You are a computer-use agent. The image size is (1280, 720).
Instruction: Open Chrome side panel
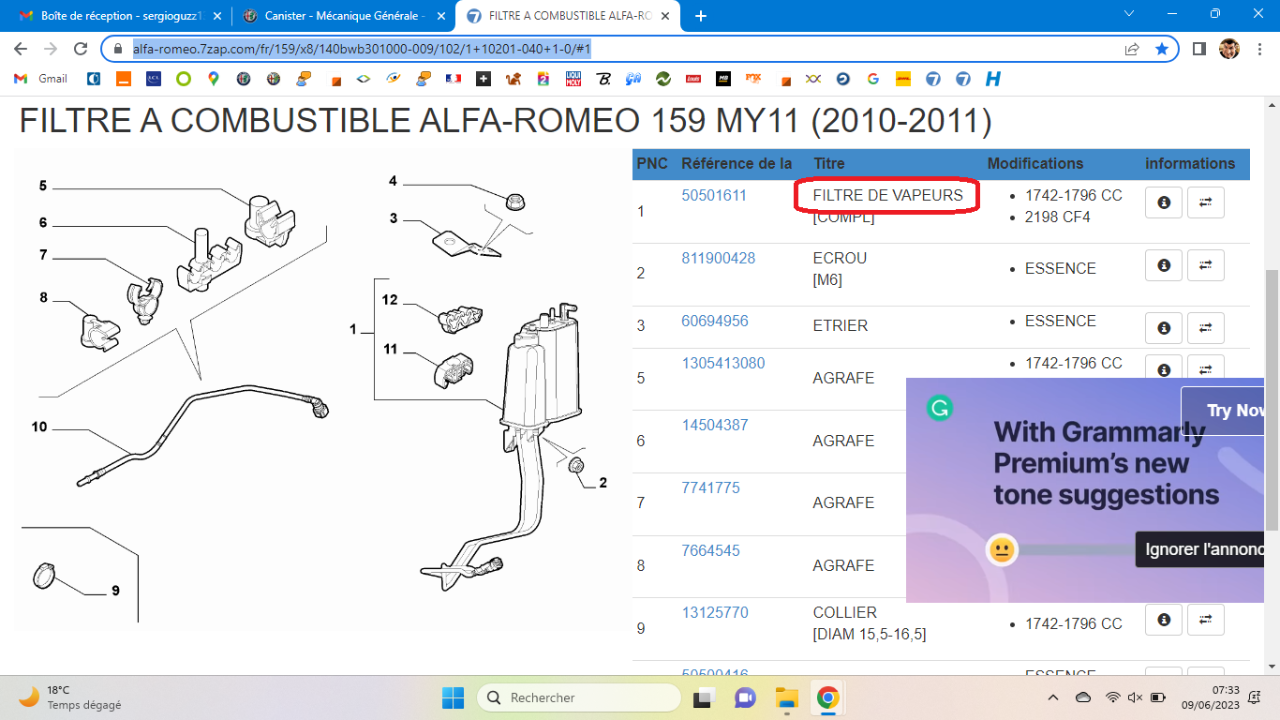tap(1199, 48)
